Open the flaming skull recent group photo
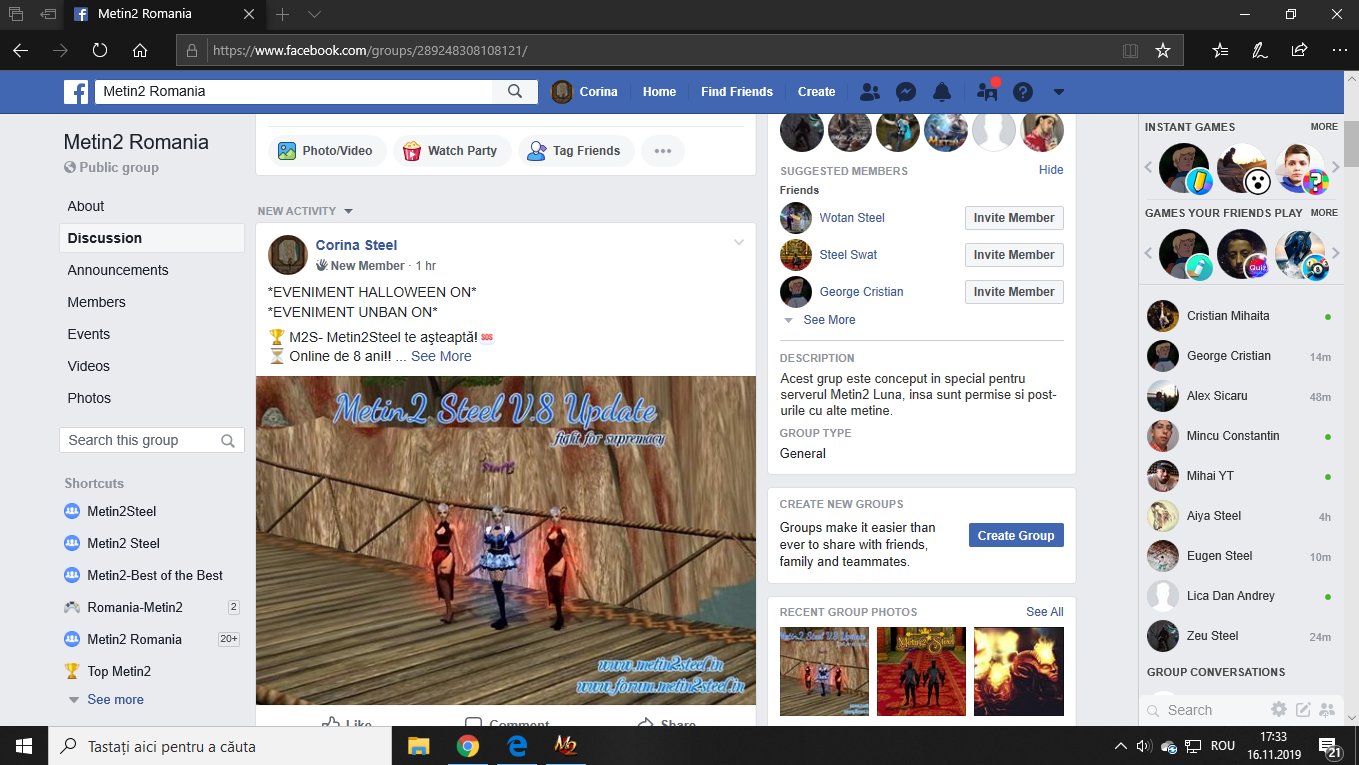This screenshot has height=765, width=1359. click(1019, 672)
